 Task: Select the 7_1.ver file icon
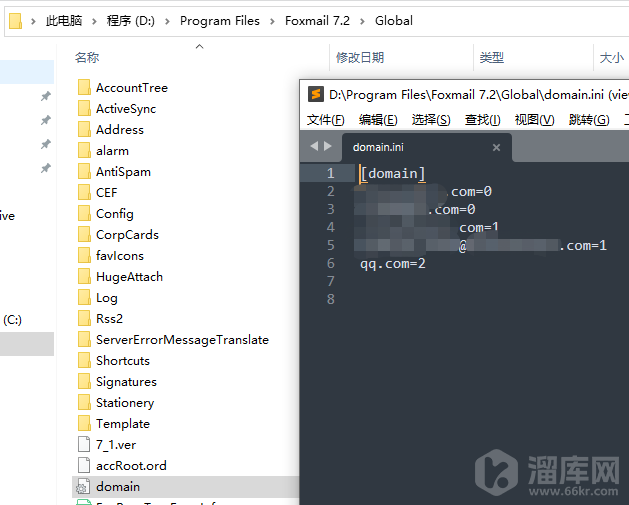tap(84, 444)
